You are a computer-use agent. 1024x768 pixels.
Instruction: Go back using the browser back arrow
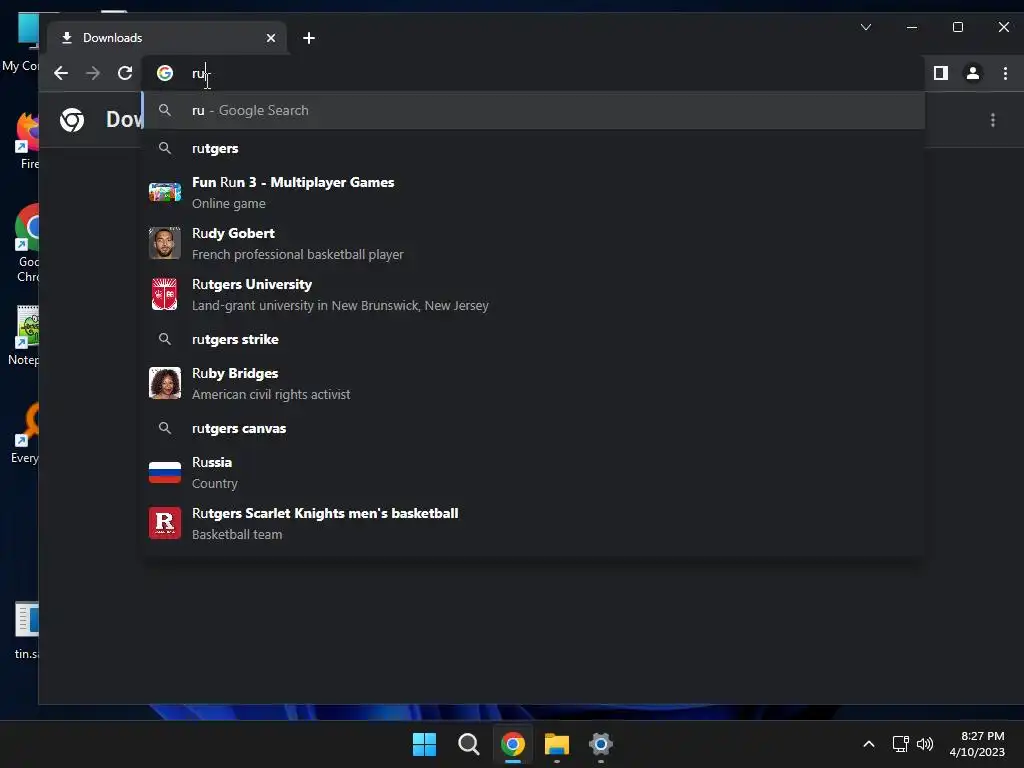61,73
